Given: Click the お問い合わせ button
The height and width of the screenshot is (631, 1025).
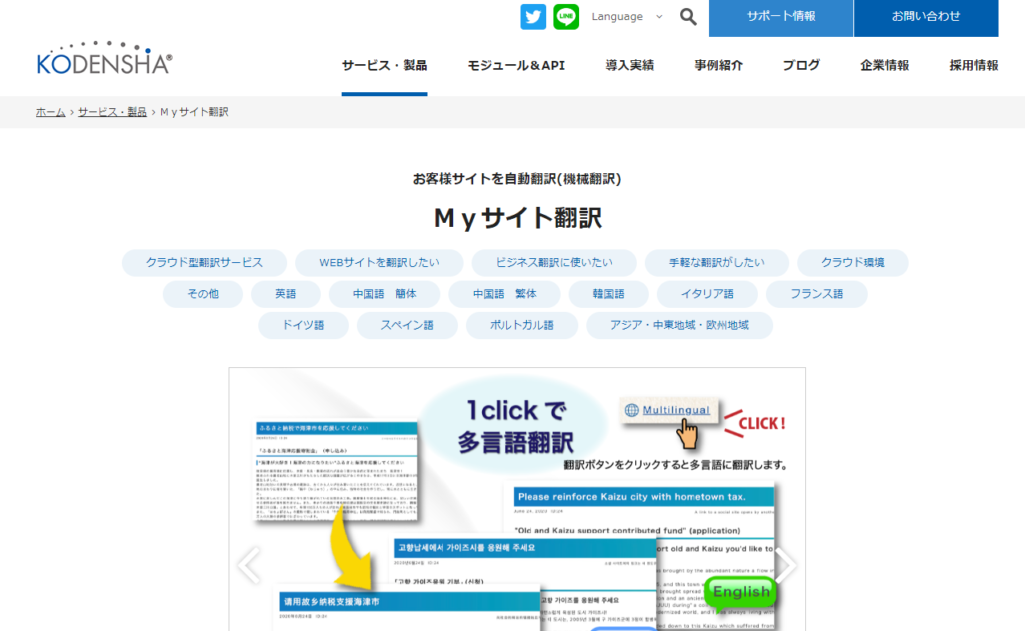Looking at the screenshot, I should pos(926,17).
